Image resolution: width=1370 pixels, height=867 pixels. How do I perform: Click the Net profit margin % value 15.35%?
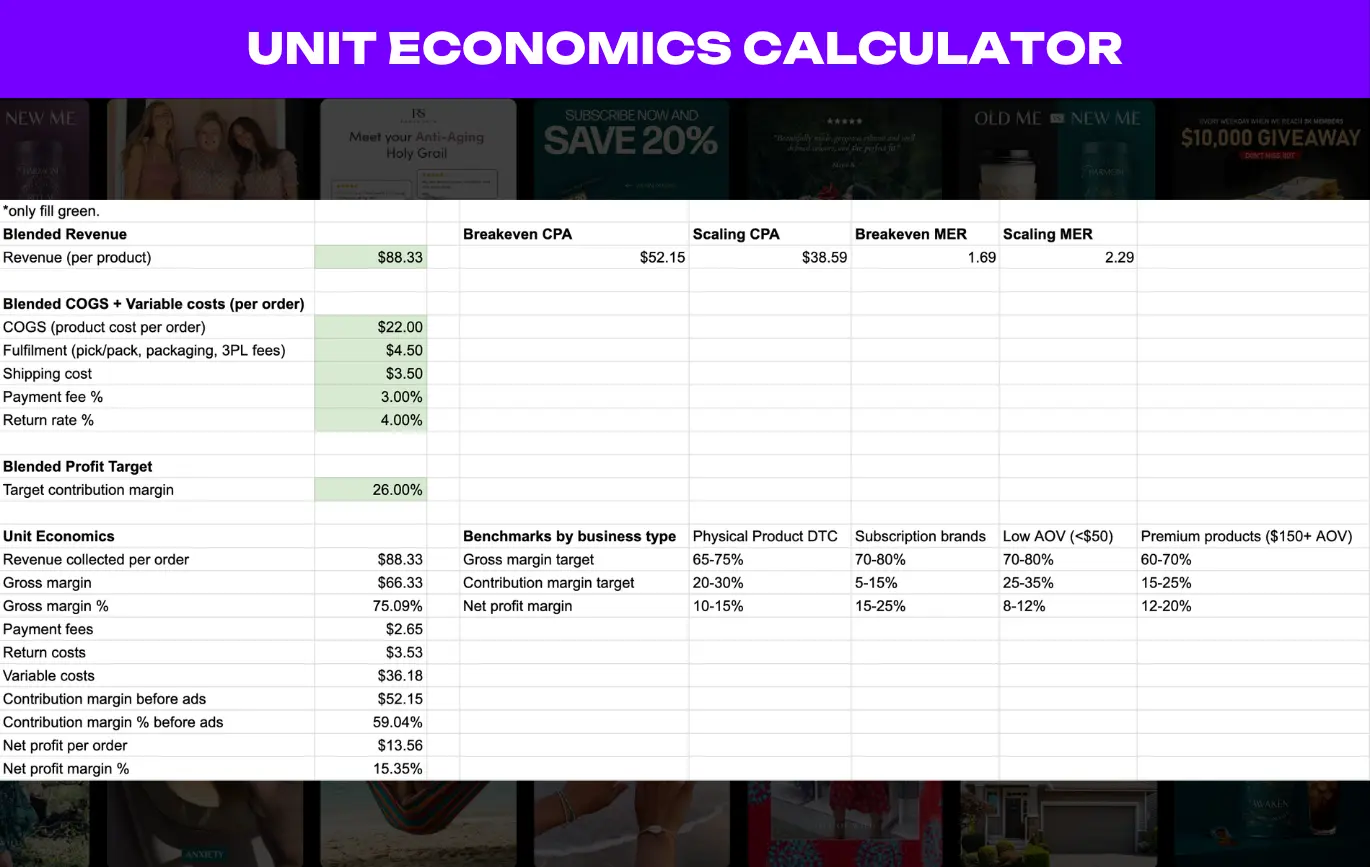pyautogui.click(x=397, y=769)
